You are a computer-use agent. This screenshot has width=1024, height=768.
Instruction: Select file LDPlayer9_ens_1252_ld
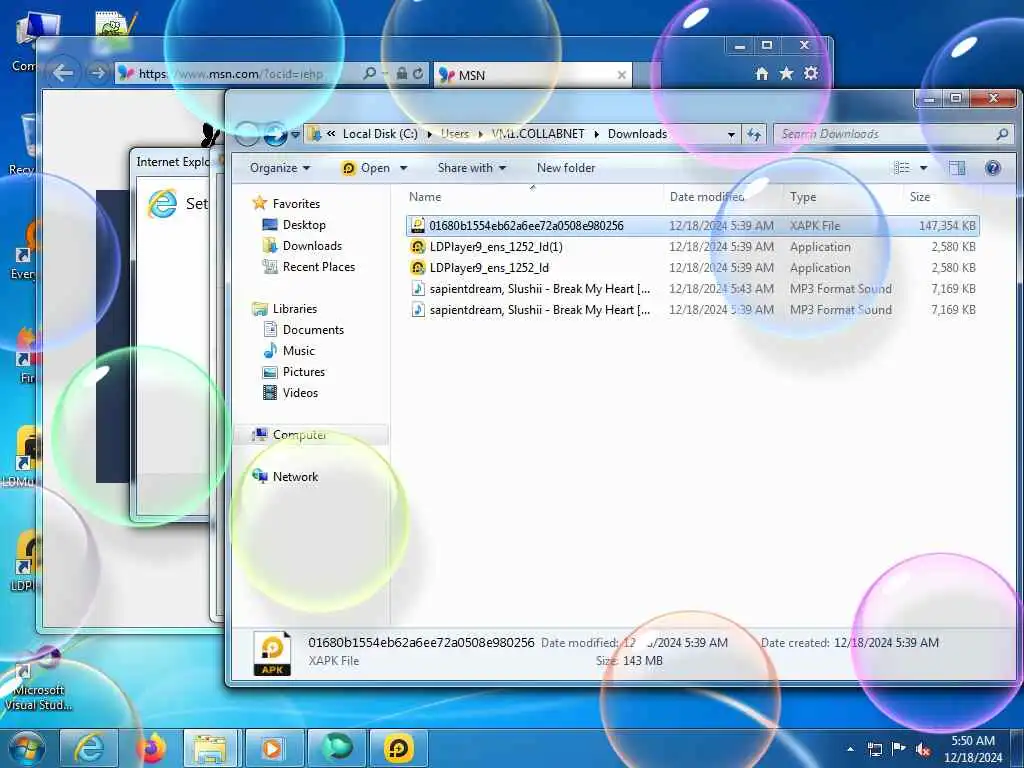[692, 268]
